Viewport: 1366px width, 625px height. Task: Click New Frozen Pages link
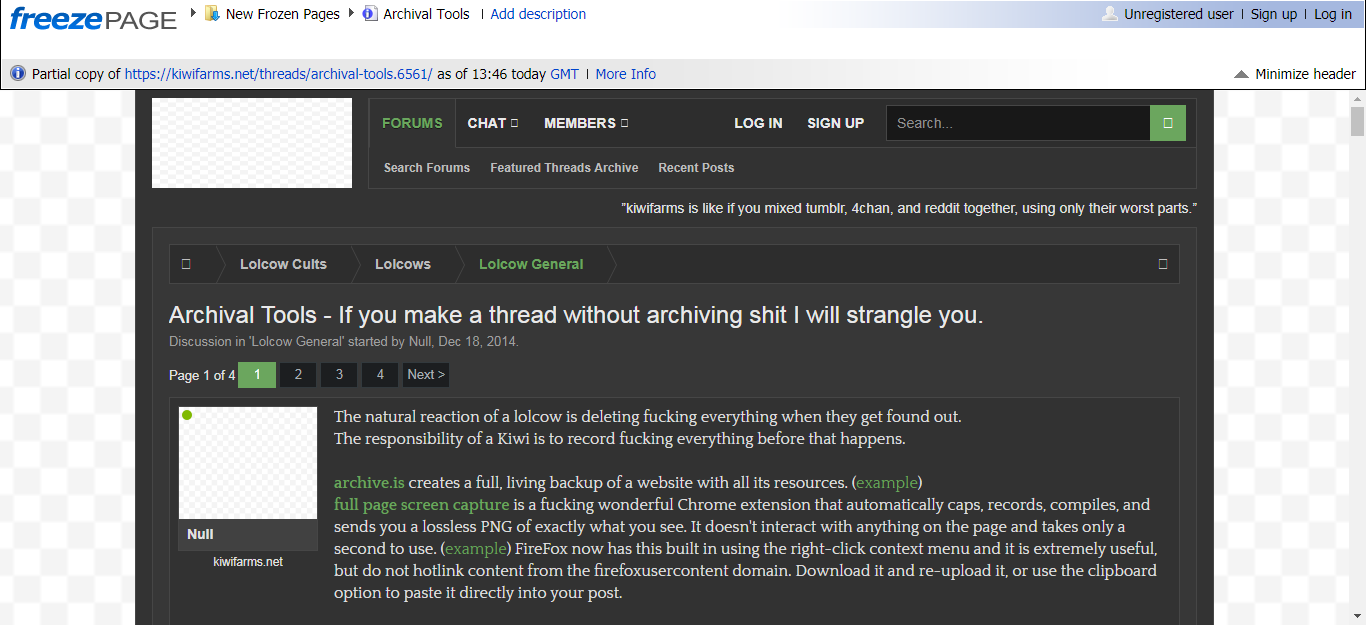coord(283,14)
